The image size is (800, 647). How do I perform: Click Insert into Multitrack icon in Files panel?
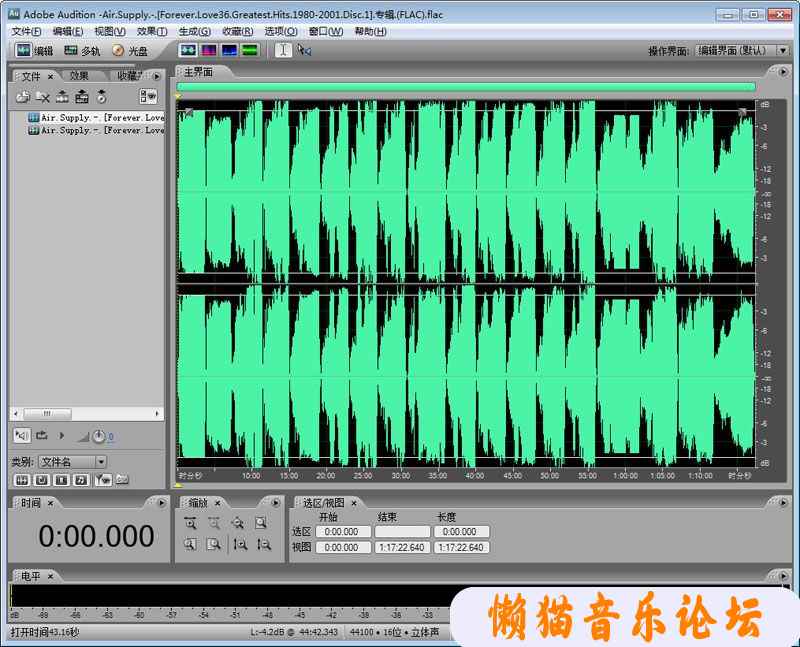[x=62, y=96]
